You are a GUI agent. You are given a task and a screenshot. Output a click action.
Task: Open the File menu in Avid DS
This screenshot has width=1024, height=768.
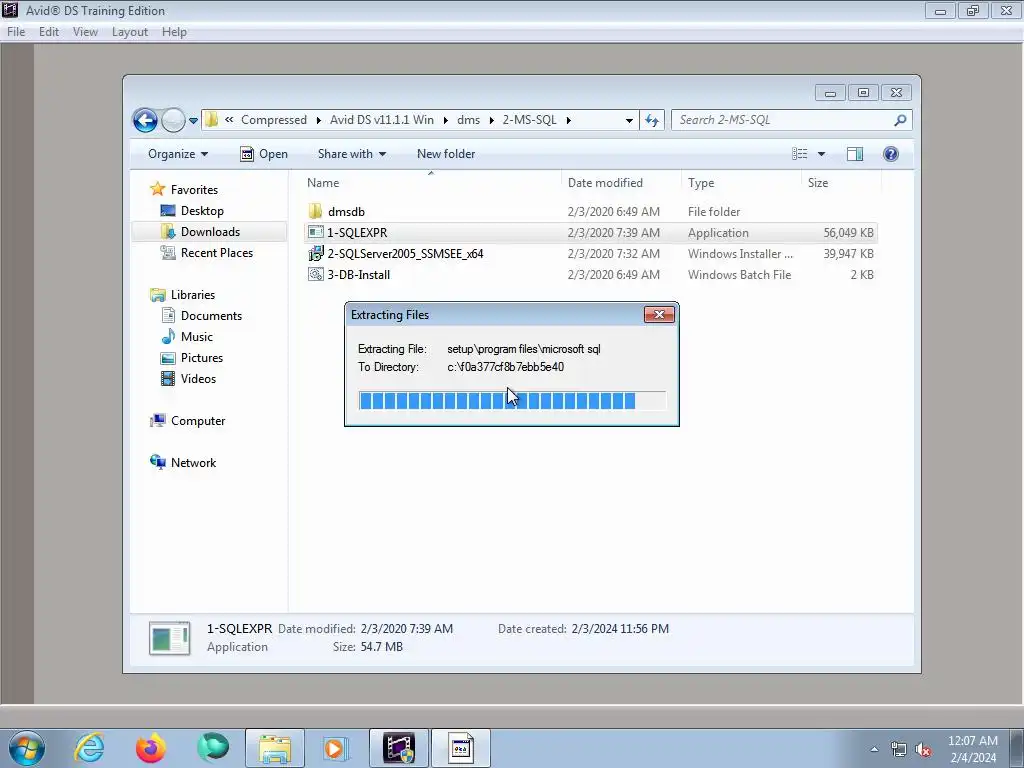click(16, 32)
